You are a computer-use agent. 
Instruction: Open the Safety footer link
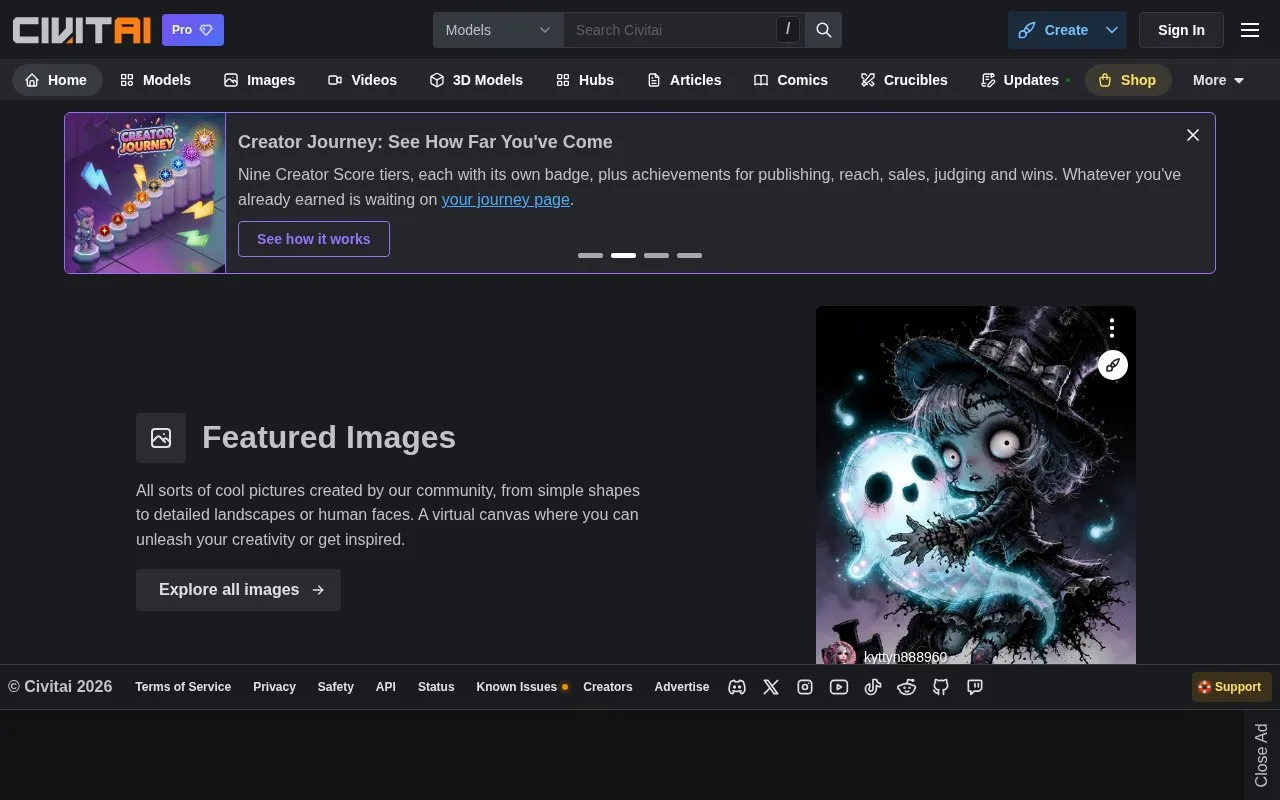(x=336, y=687)
